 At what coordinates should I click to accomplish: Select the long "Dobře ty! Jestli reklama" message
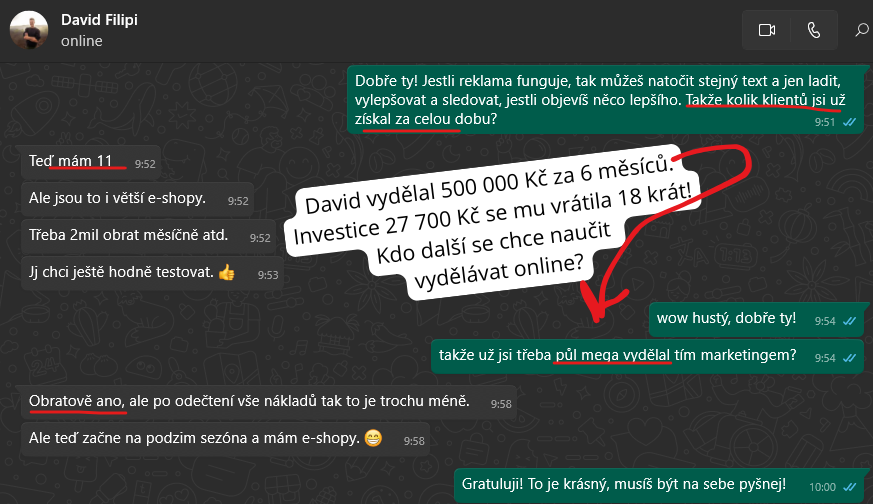click(605, 100)
